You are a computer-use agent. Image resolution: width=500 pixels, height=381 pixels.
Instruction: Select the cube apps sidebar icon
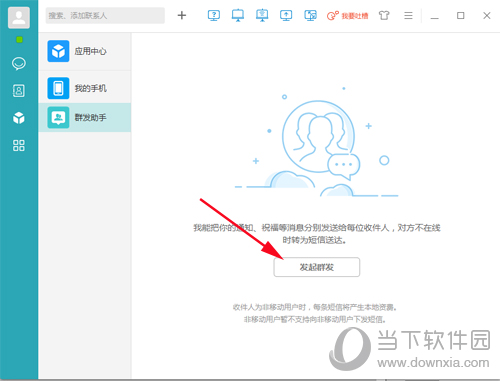19,118
